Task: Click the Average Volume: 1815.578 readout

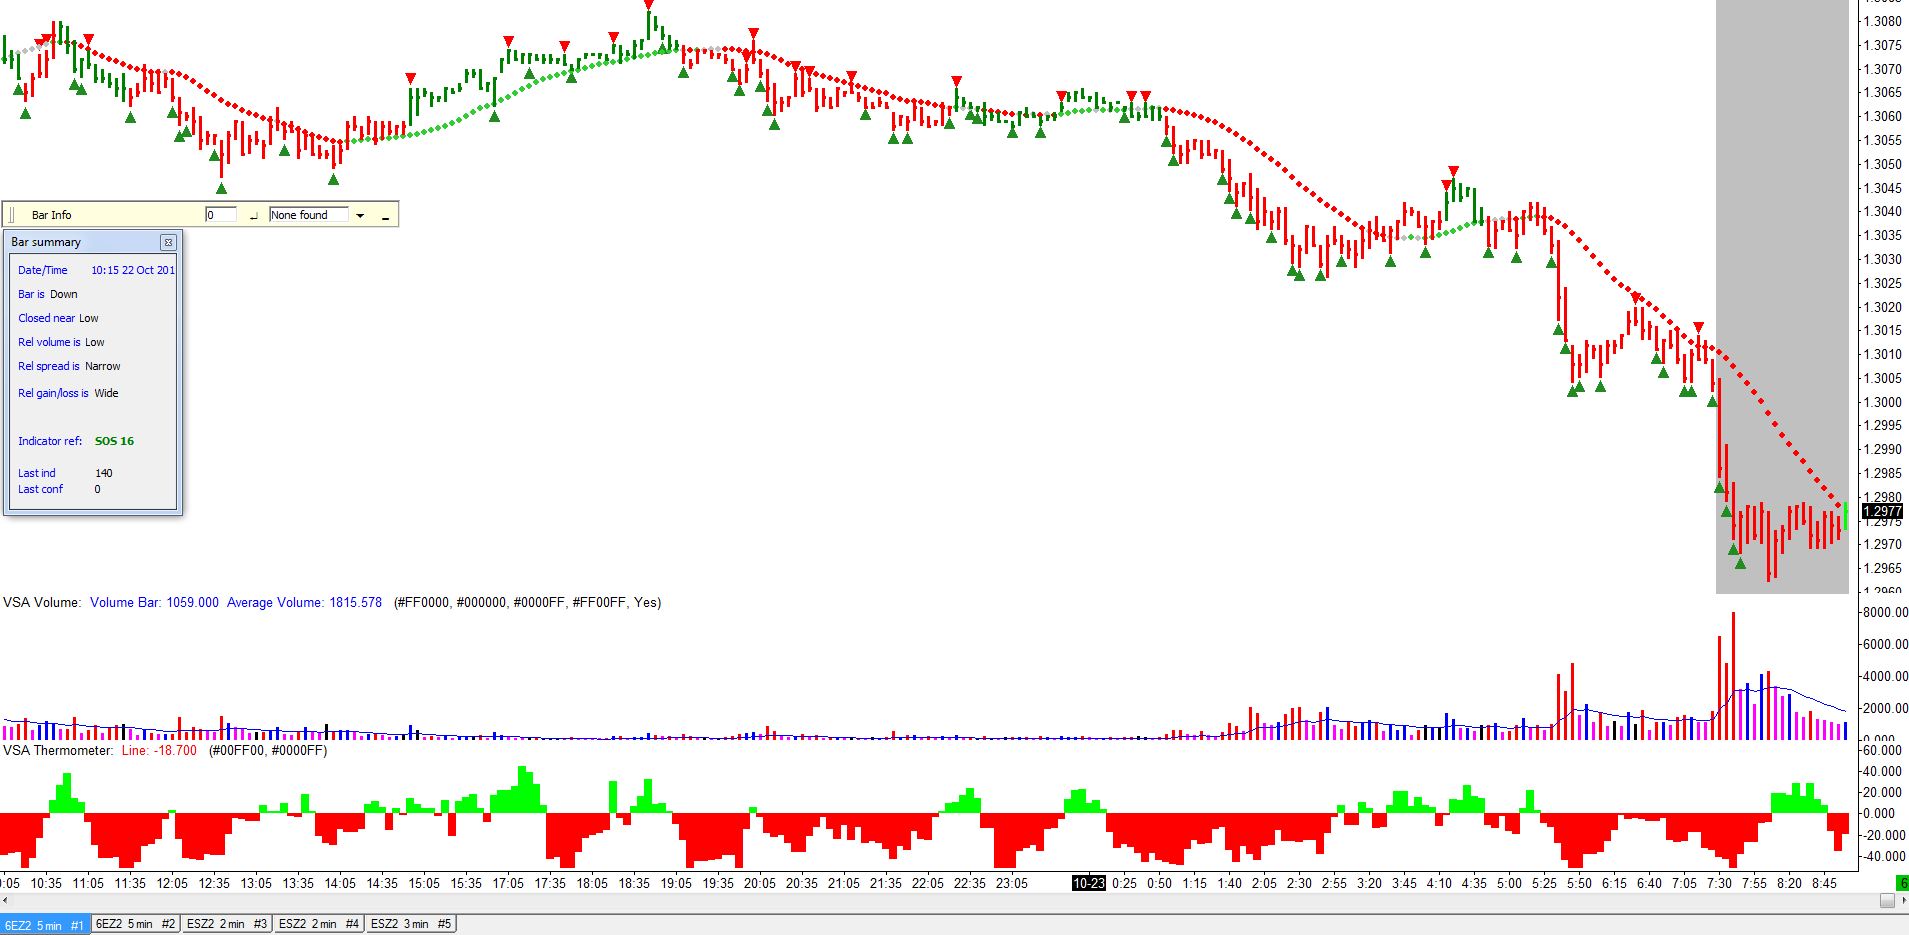Action: point(304,603)
